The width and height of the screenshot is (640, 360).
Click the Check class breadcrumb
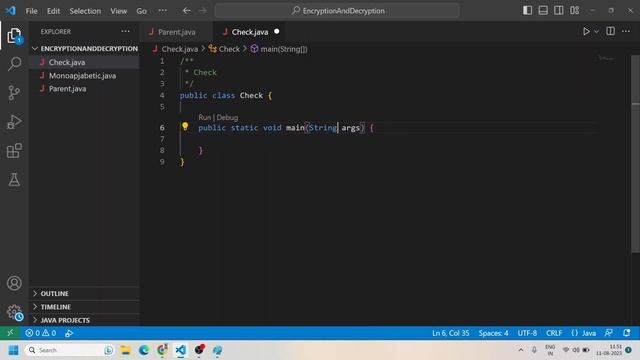point(229,49)
